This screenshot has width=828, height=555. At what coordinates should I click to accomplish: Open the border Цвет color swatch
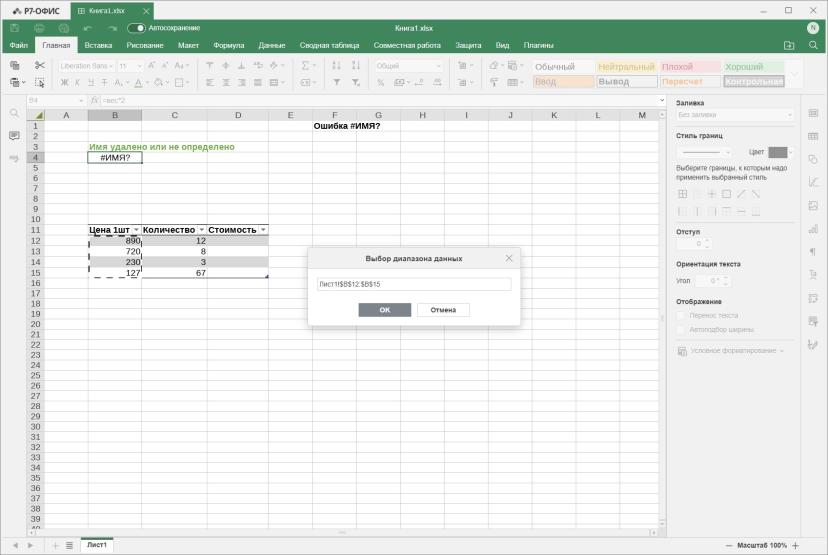click(x=780, y=152)
